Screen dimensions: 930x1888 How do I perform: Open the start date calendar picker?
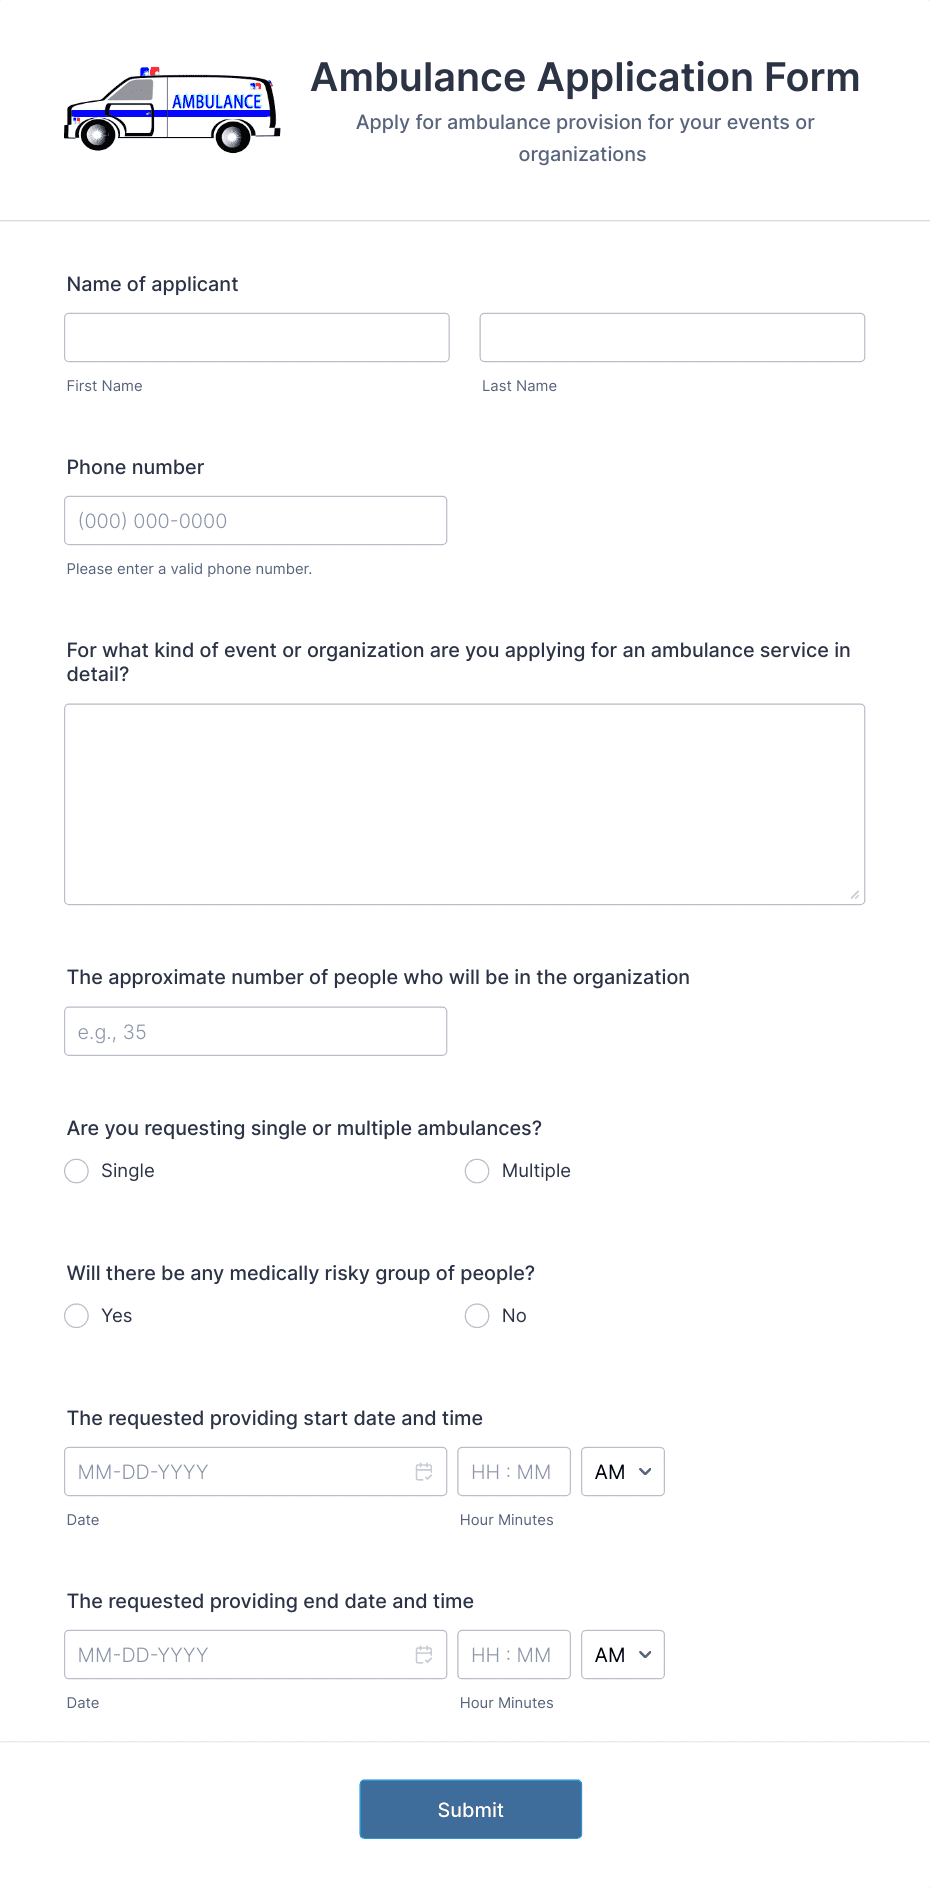pos(424,1471)
